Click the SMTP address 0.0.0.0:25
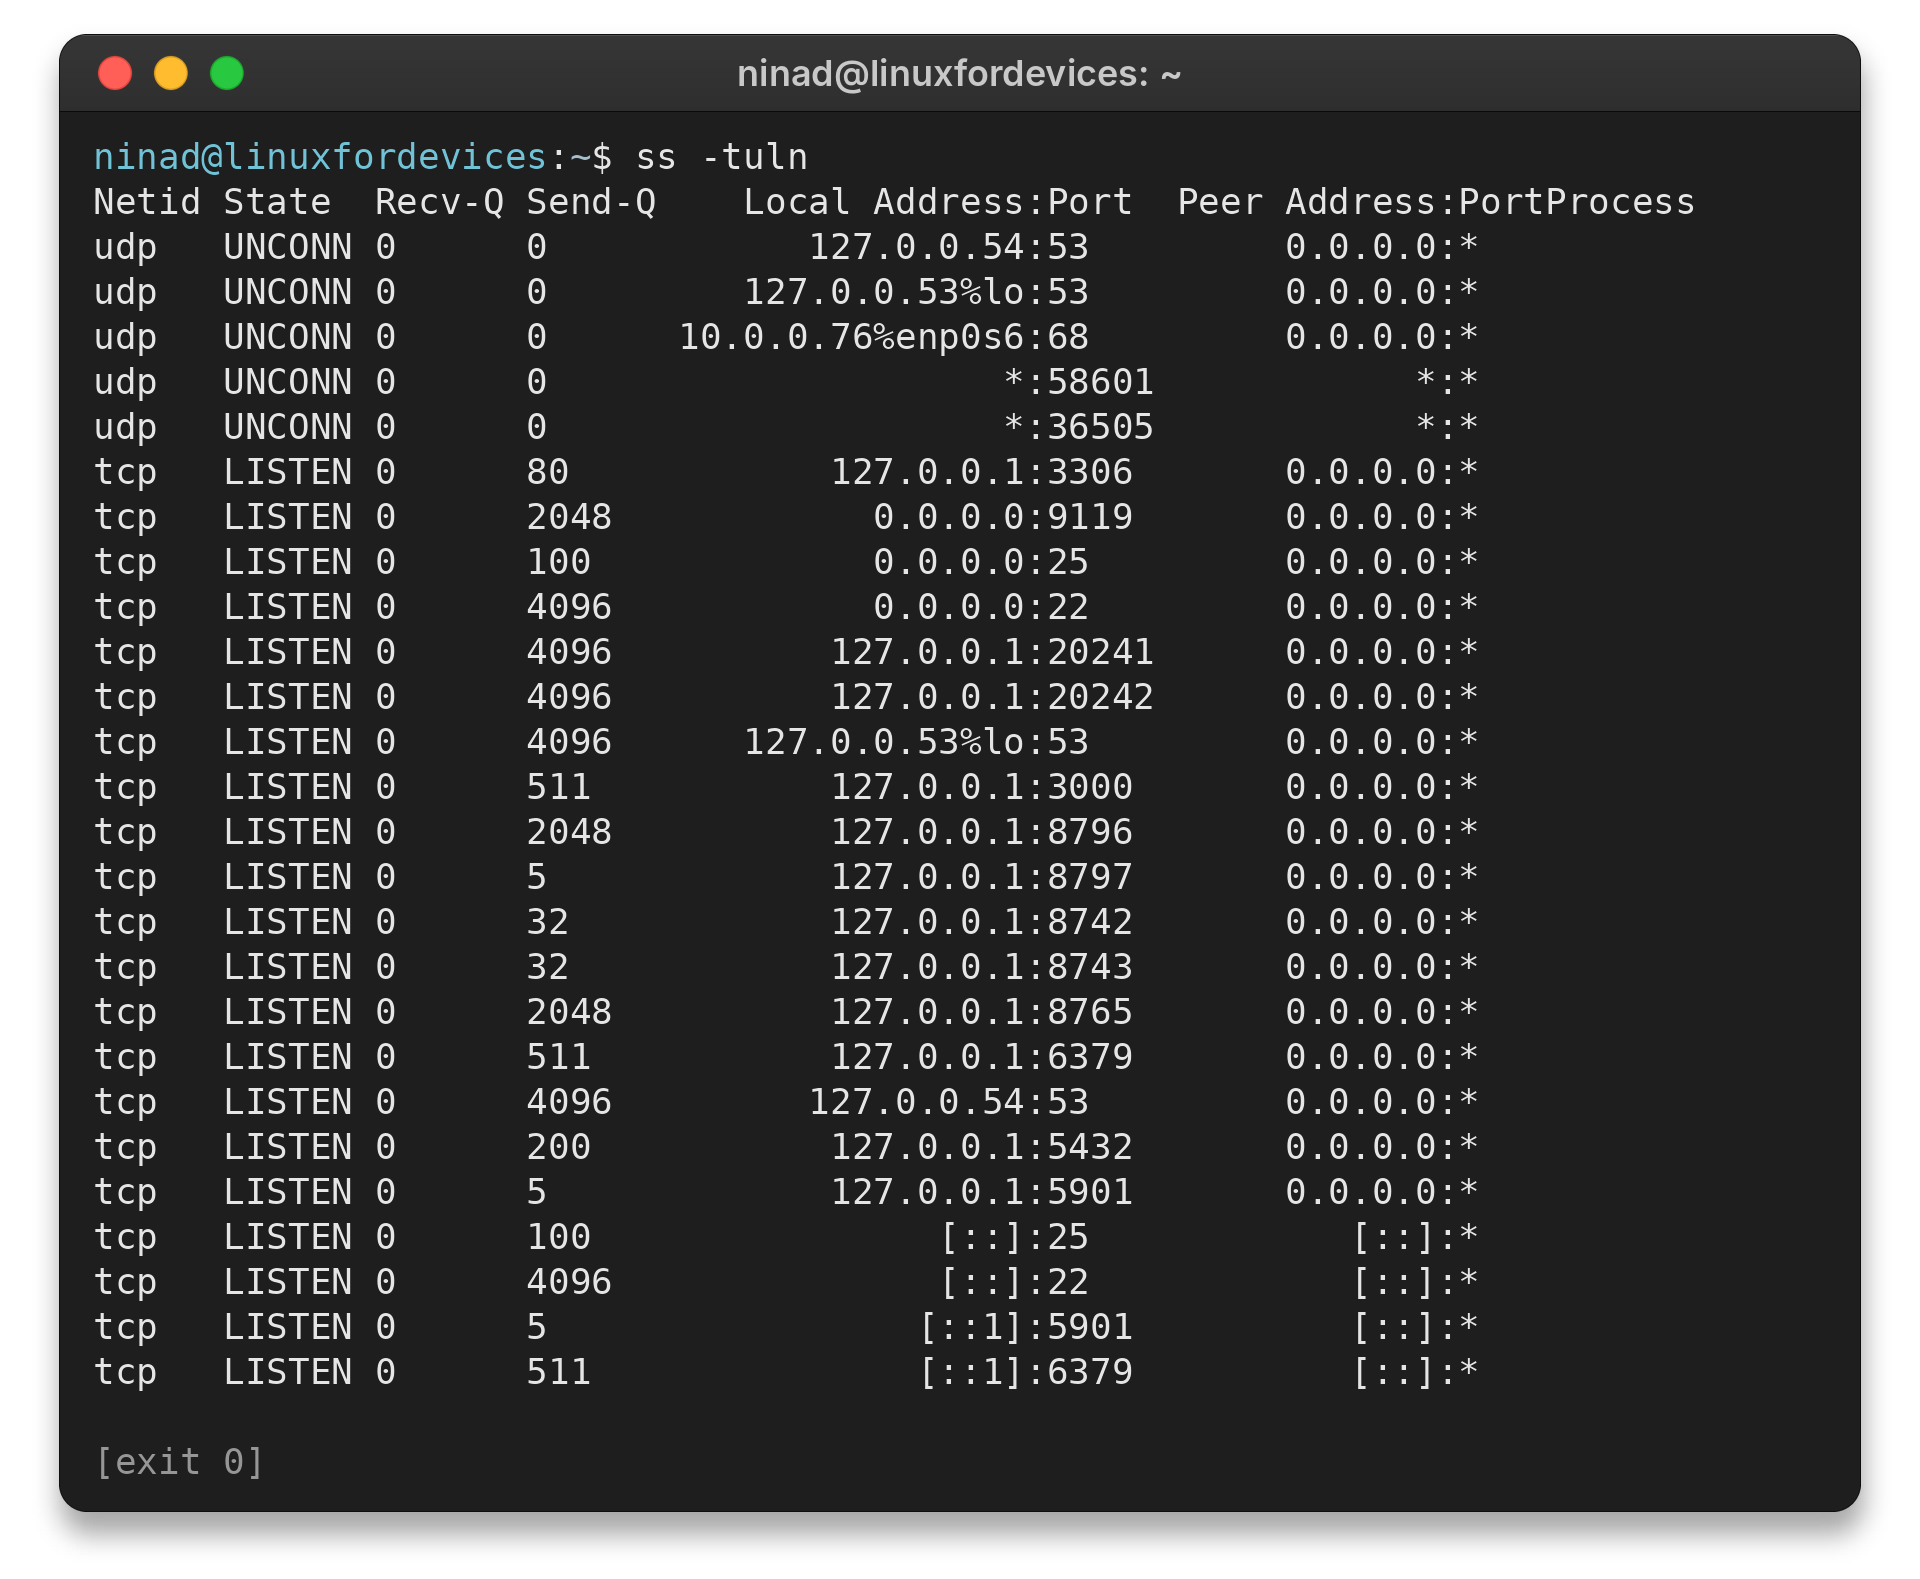Image resolution: width=1920 pixels, height=1579 pixels. [x=981, y=562]
